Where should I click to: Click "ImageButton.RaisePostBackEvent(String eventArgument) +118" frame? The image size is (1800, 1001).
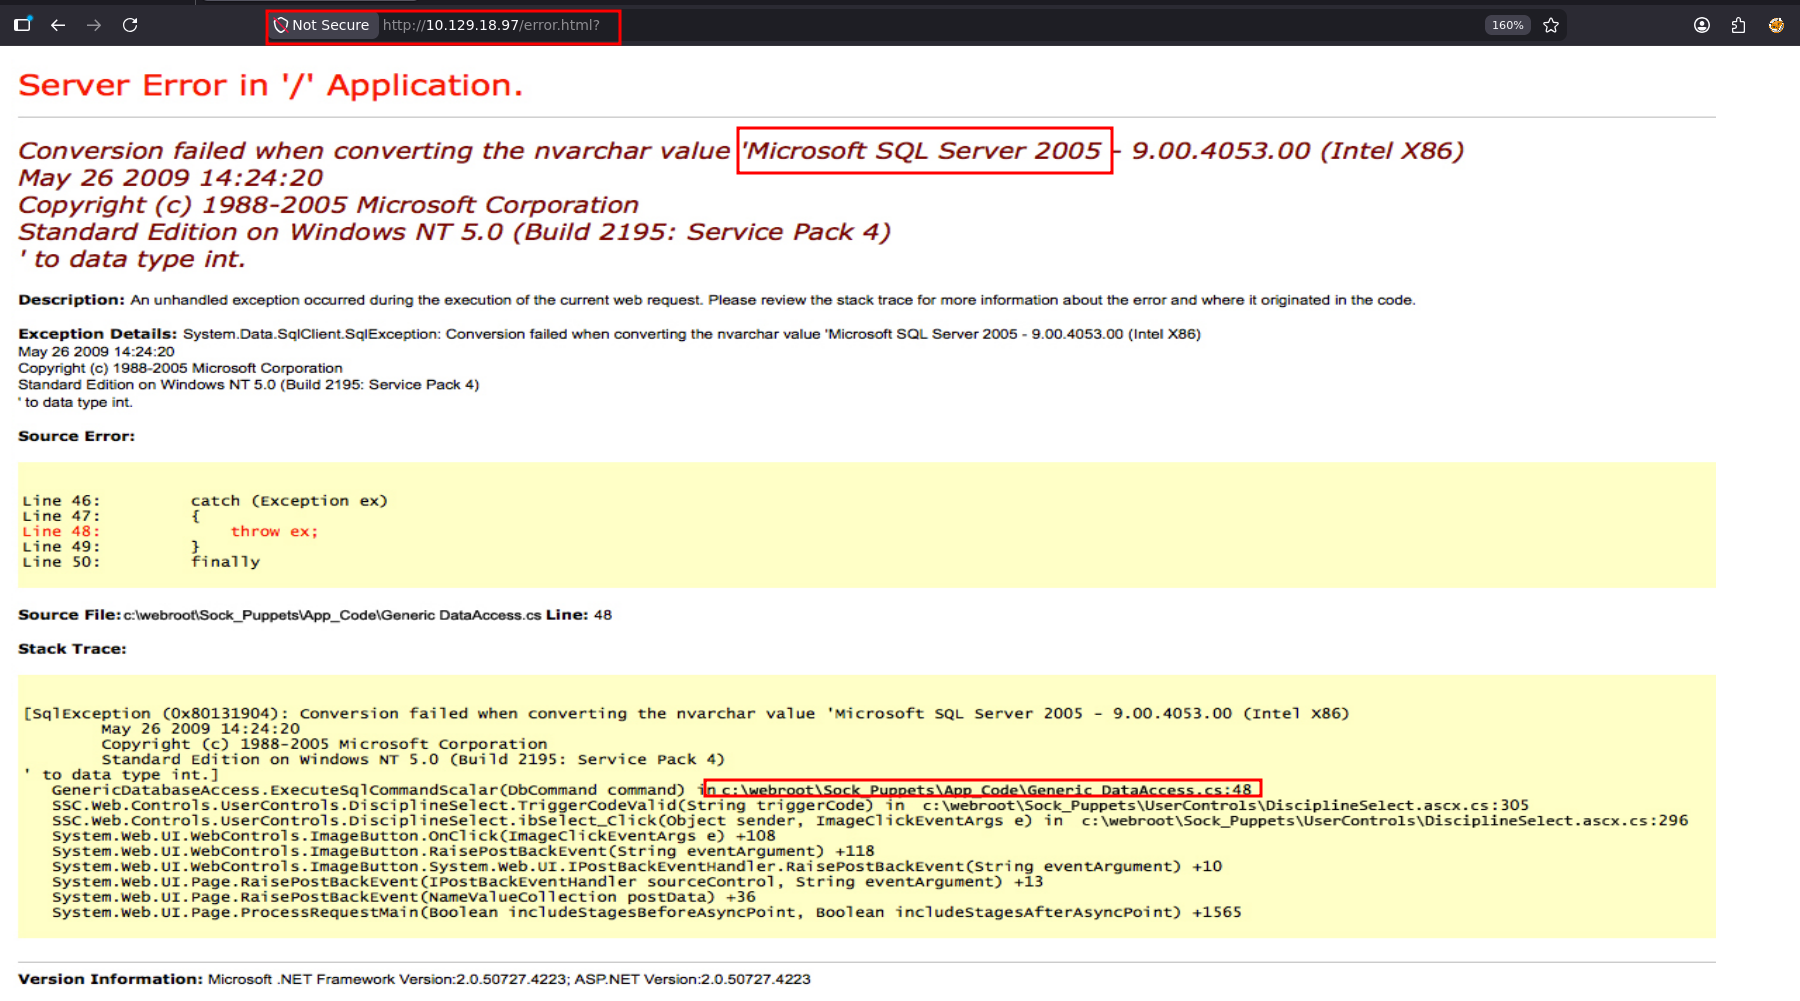[x=463, y=852]
